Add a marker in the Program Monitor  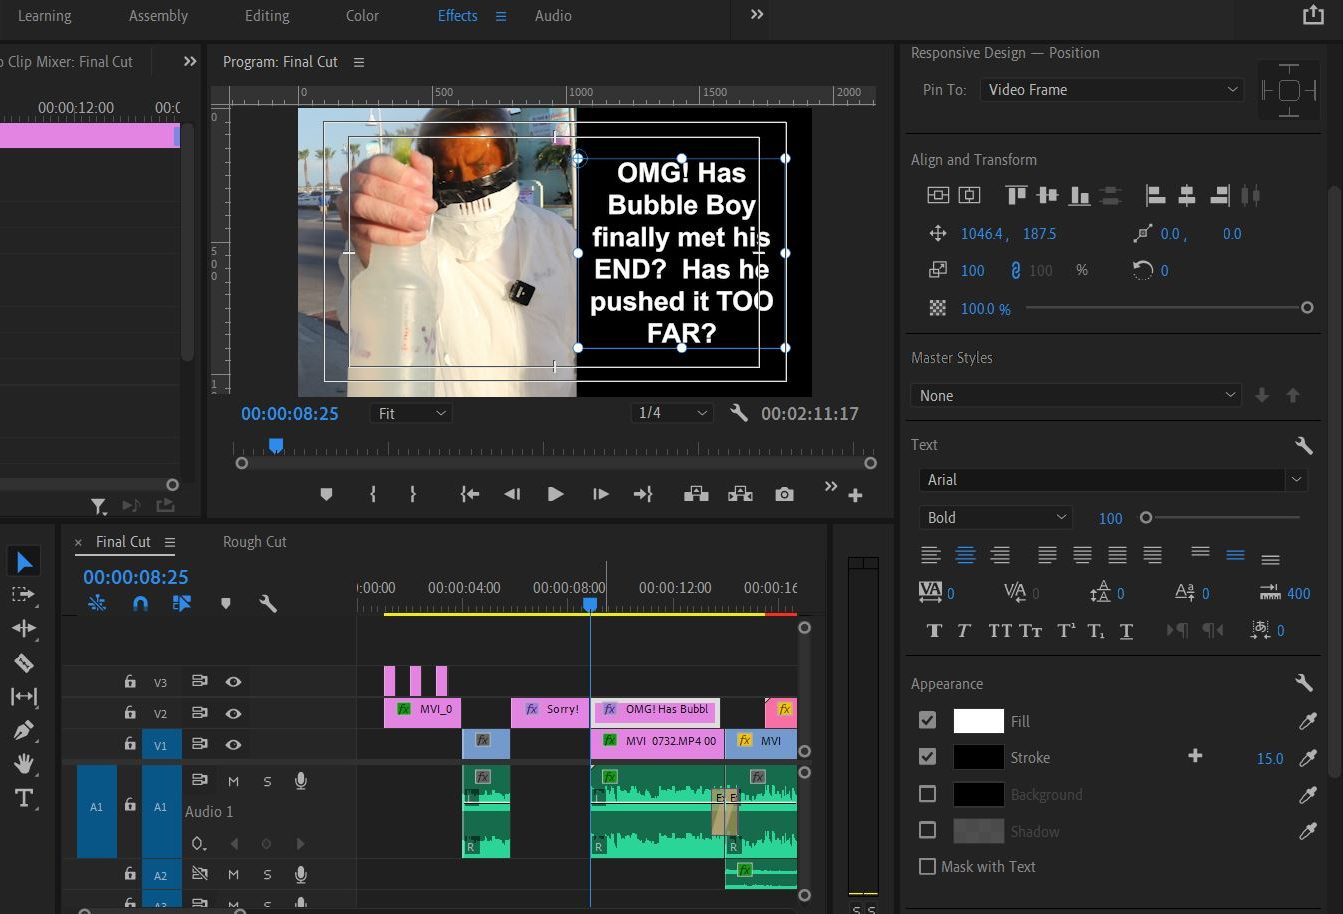pos(326,494)
